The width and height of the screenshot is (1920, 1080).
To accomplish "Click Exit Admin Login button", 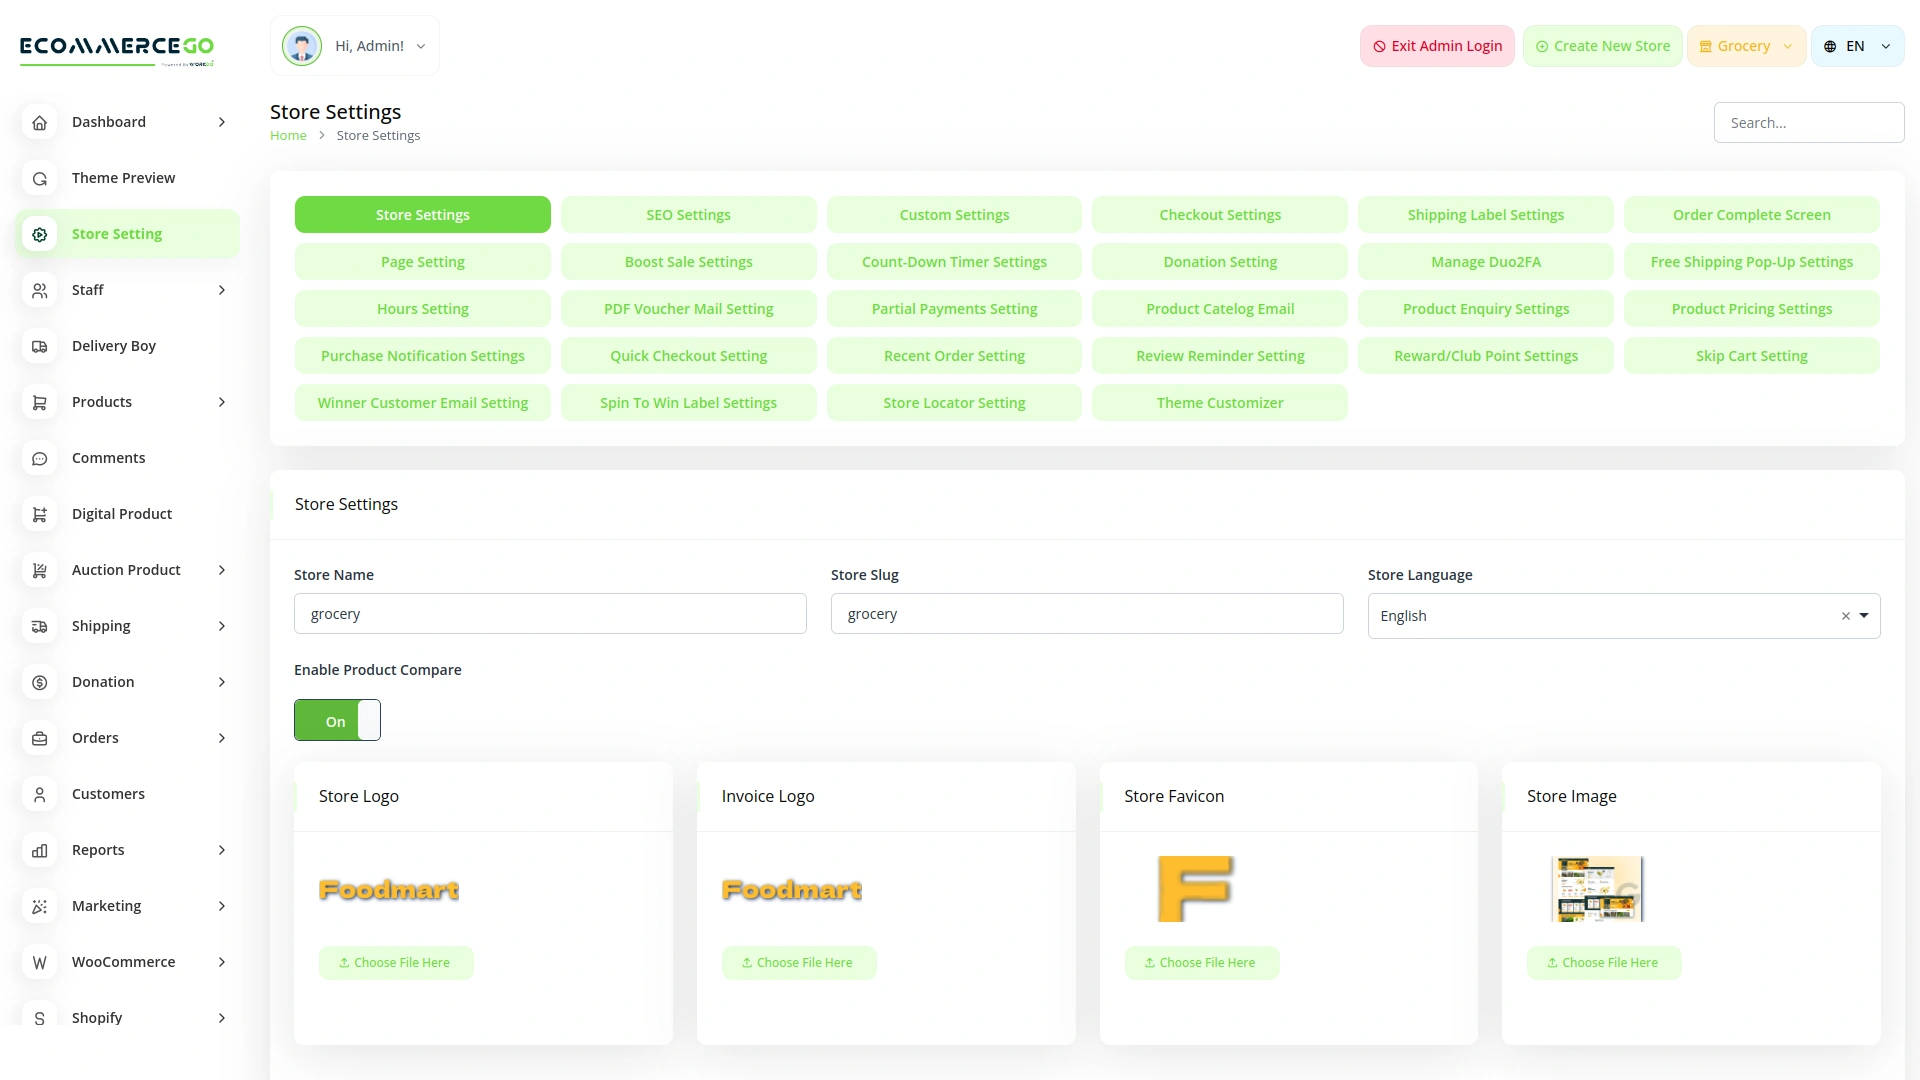I will [1436, 46].
